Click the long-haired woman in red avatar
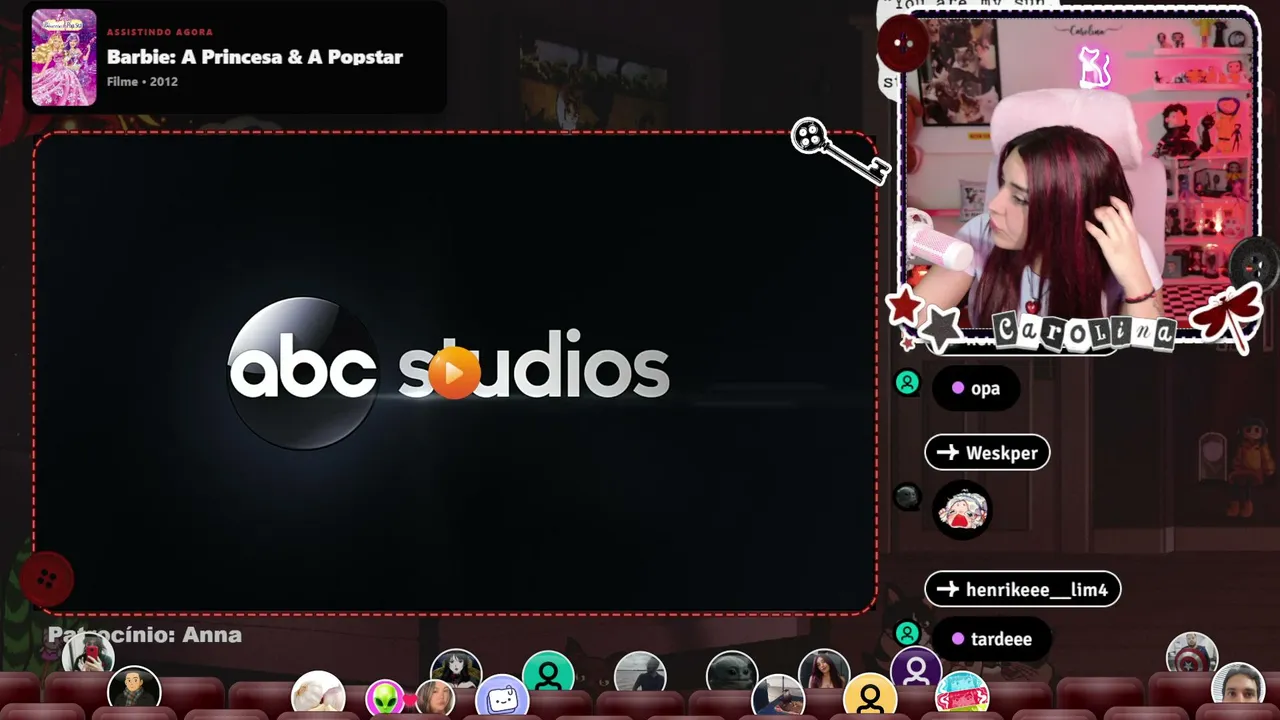 coord(824,674)
